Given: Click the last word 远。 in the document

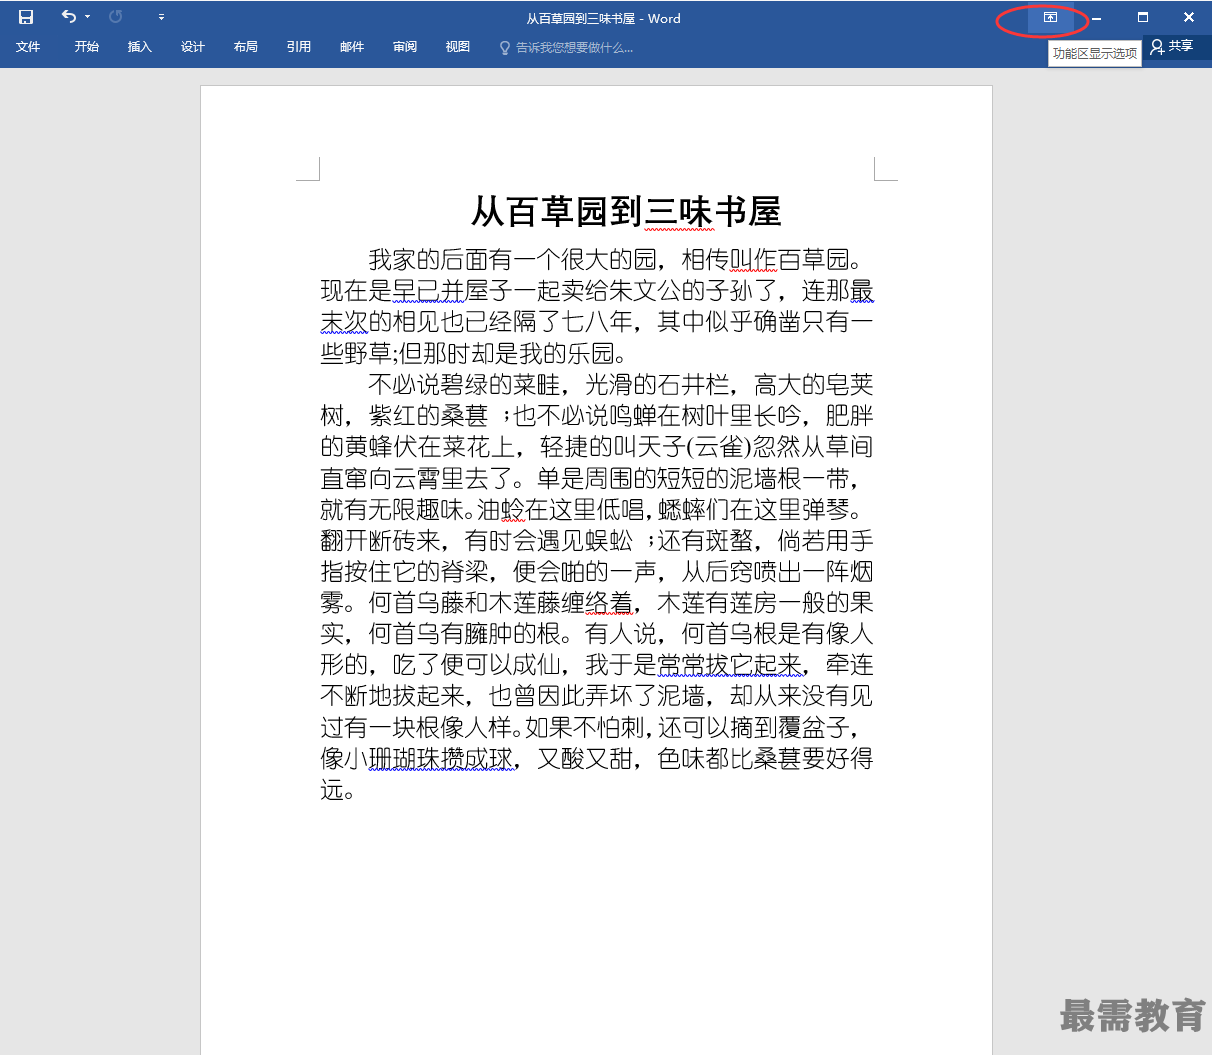Looking at the screenshot, I should click(x=338, y=790).
